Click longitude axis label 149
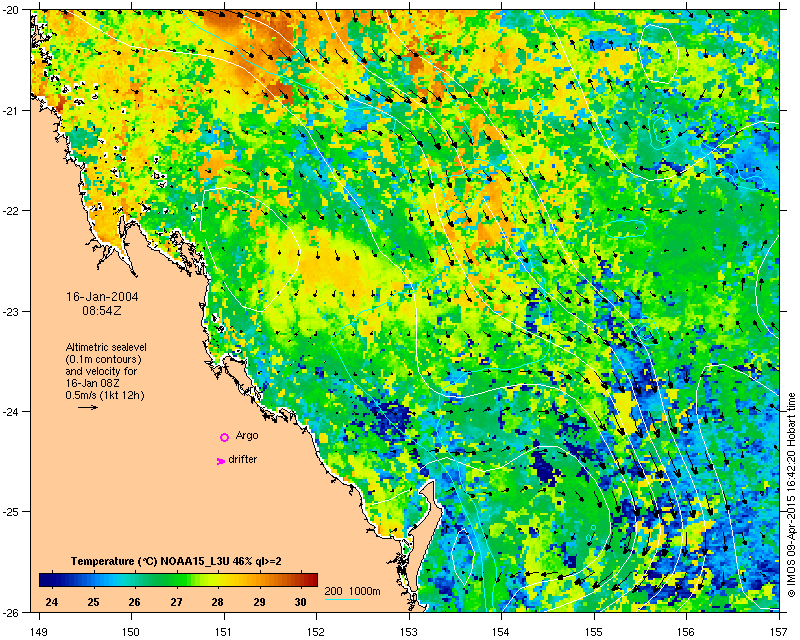The image size is (800, 640). [x=39, y=632]
